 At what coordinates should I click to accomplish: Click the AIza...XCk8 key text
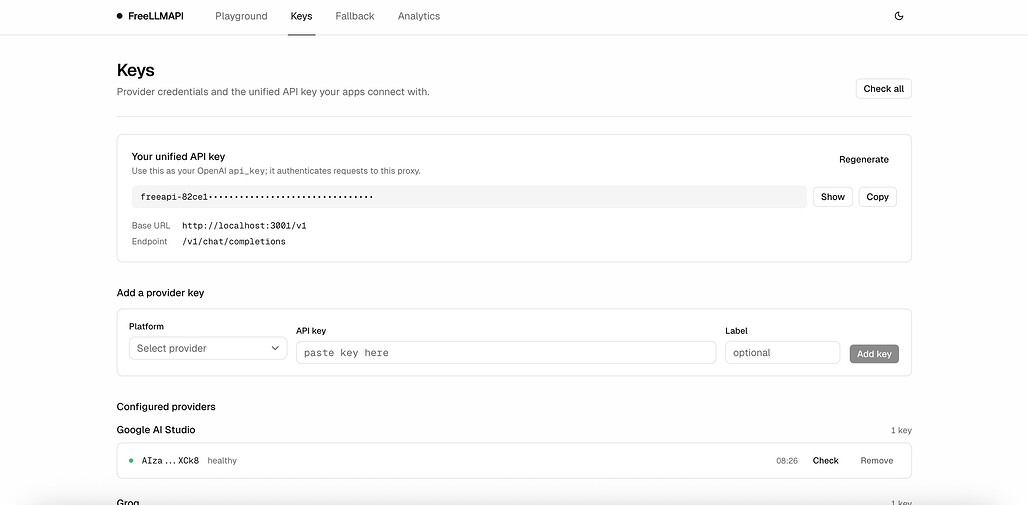(170, 460)
